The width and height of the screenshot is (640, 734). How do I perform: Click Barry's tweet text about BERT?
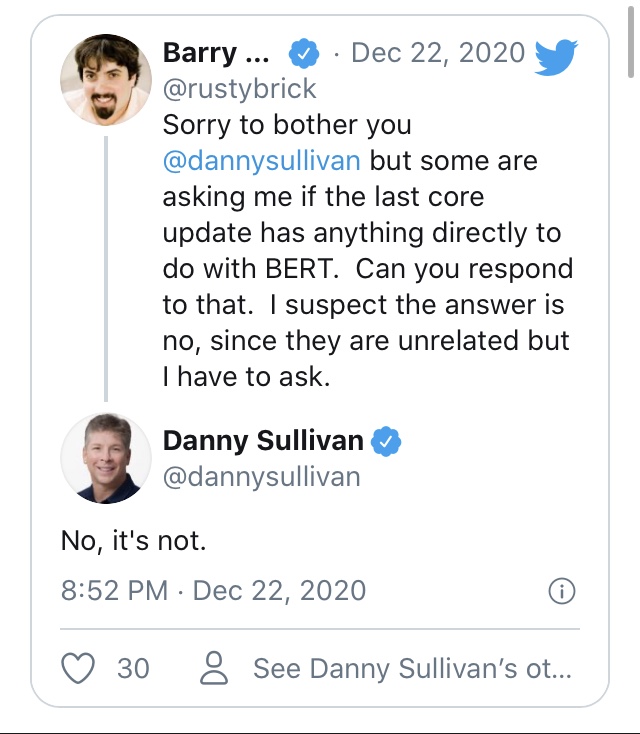click(x=367, y=252)
